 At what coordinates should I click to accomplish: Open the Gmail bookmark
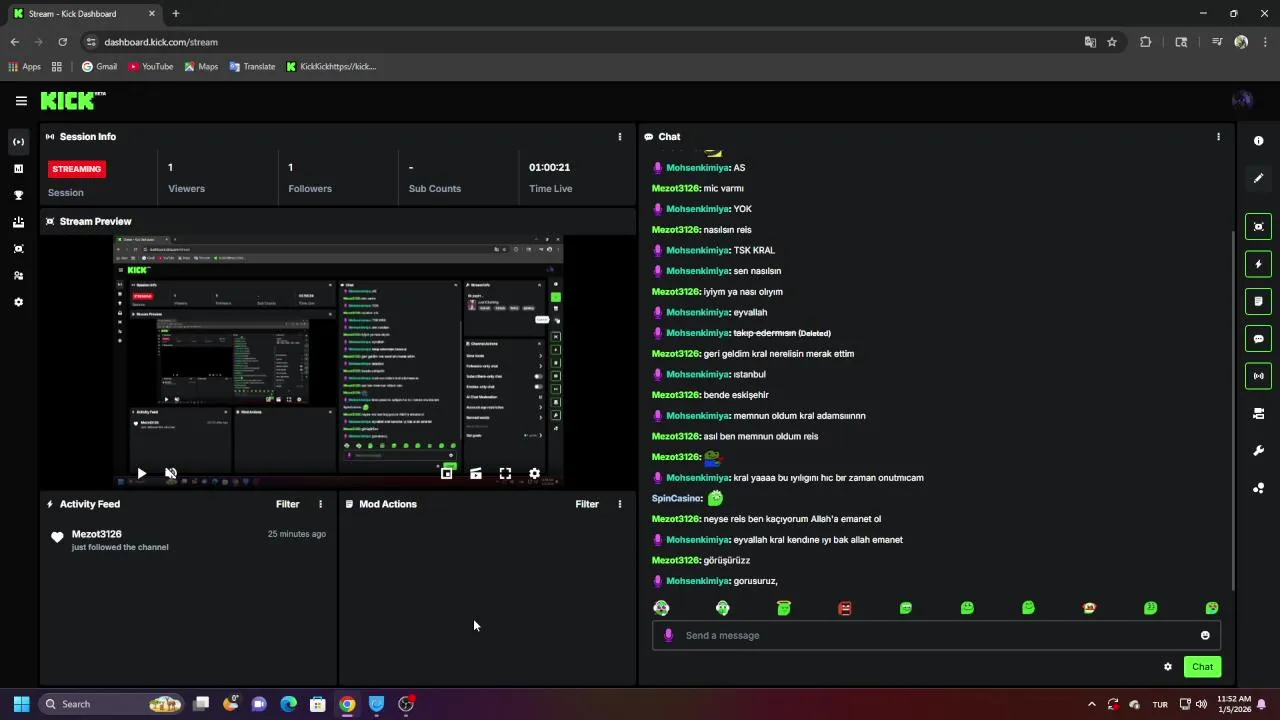pos(99,67)
